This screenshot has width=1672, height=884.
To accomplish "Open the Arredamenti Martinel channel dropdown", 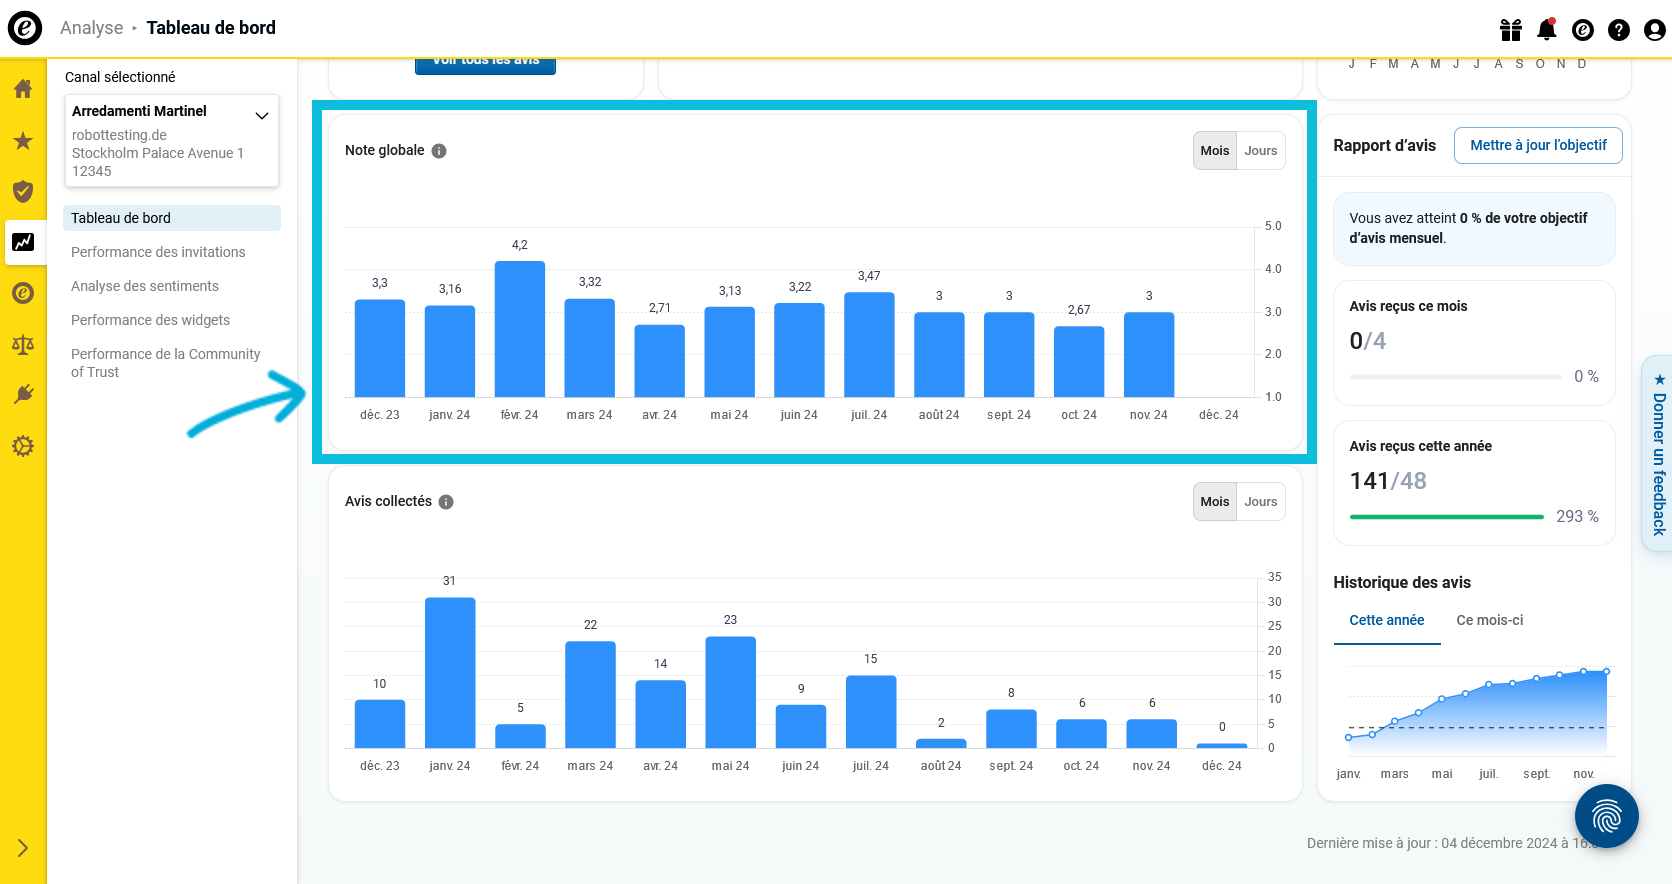I will [172, 141].
